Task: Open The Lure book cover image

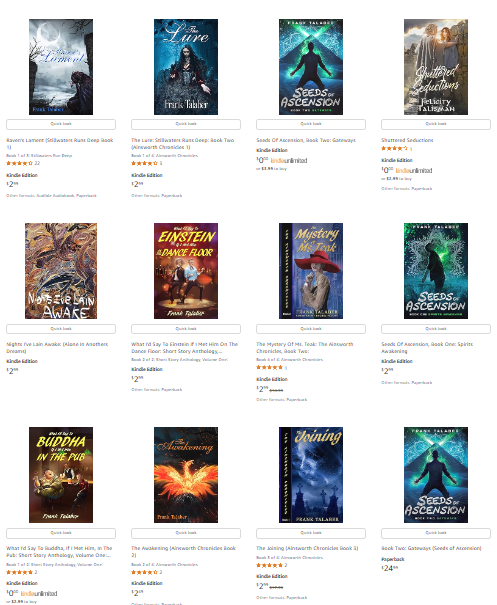Action: coord(186,67)
